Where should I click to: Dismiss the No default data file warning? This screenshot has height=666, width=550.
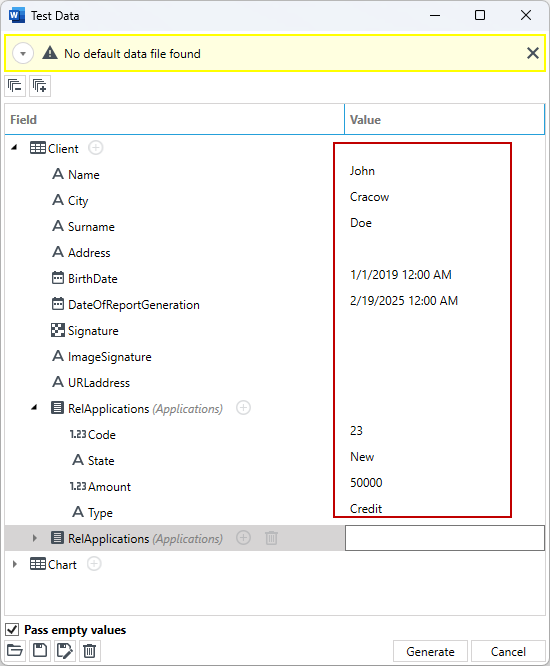coord(533,53)
